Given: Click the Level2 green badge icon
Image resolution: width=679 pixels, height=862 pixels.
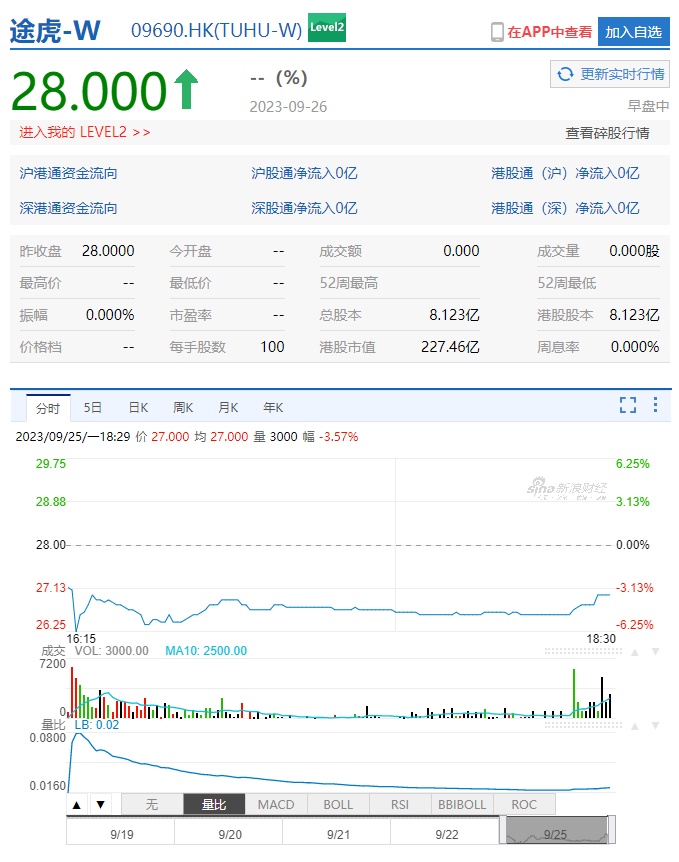Looking at the screenshot, I should 327,27.
